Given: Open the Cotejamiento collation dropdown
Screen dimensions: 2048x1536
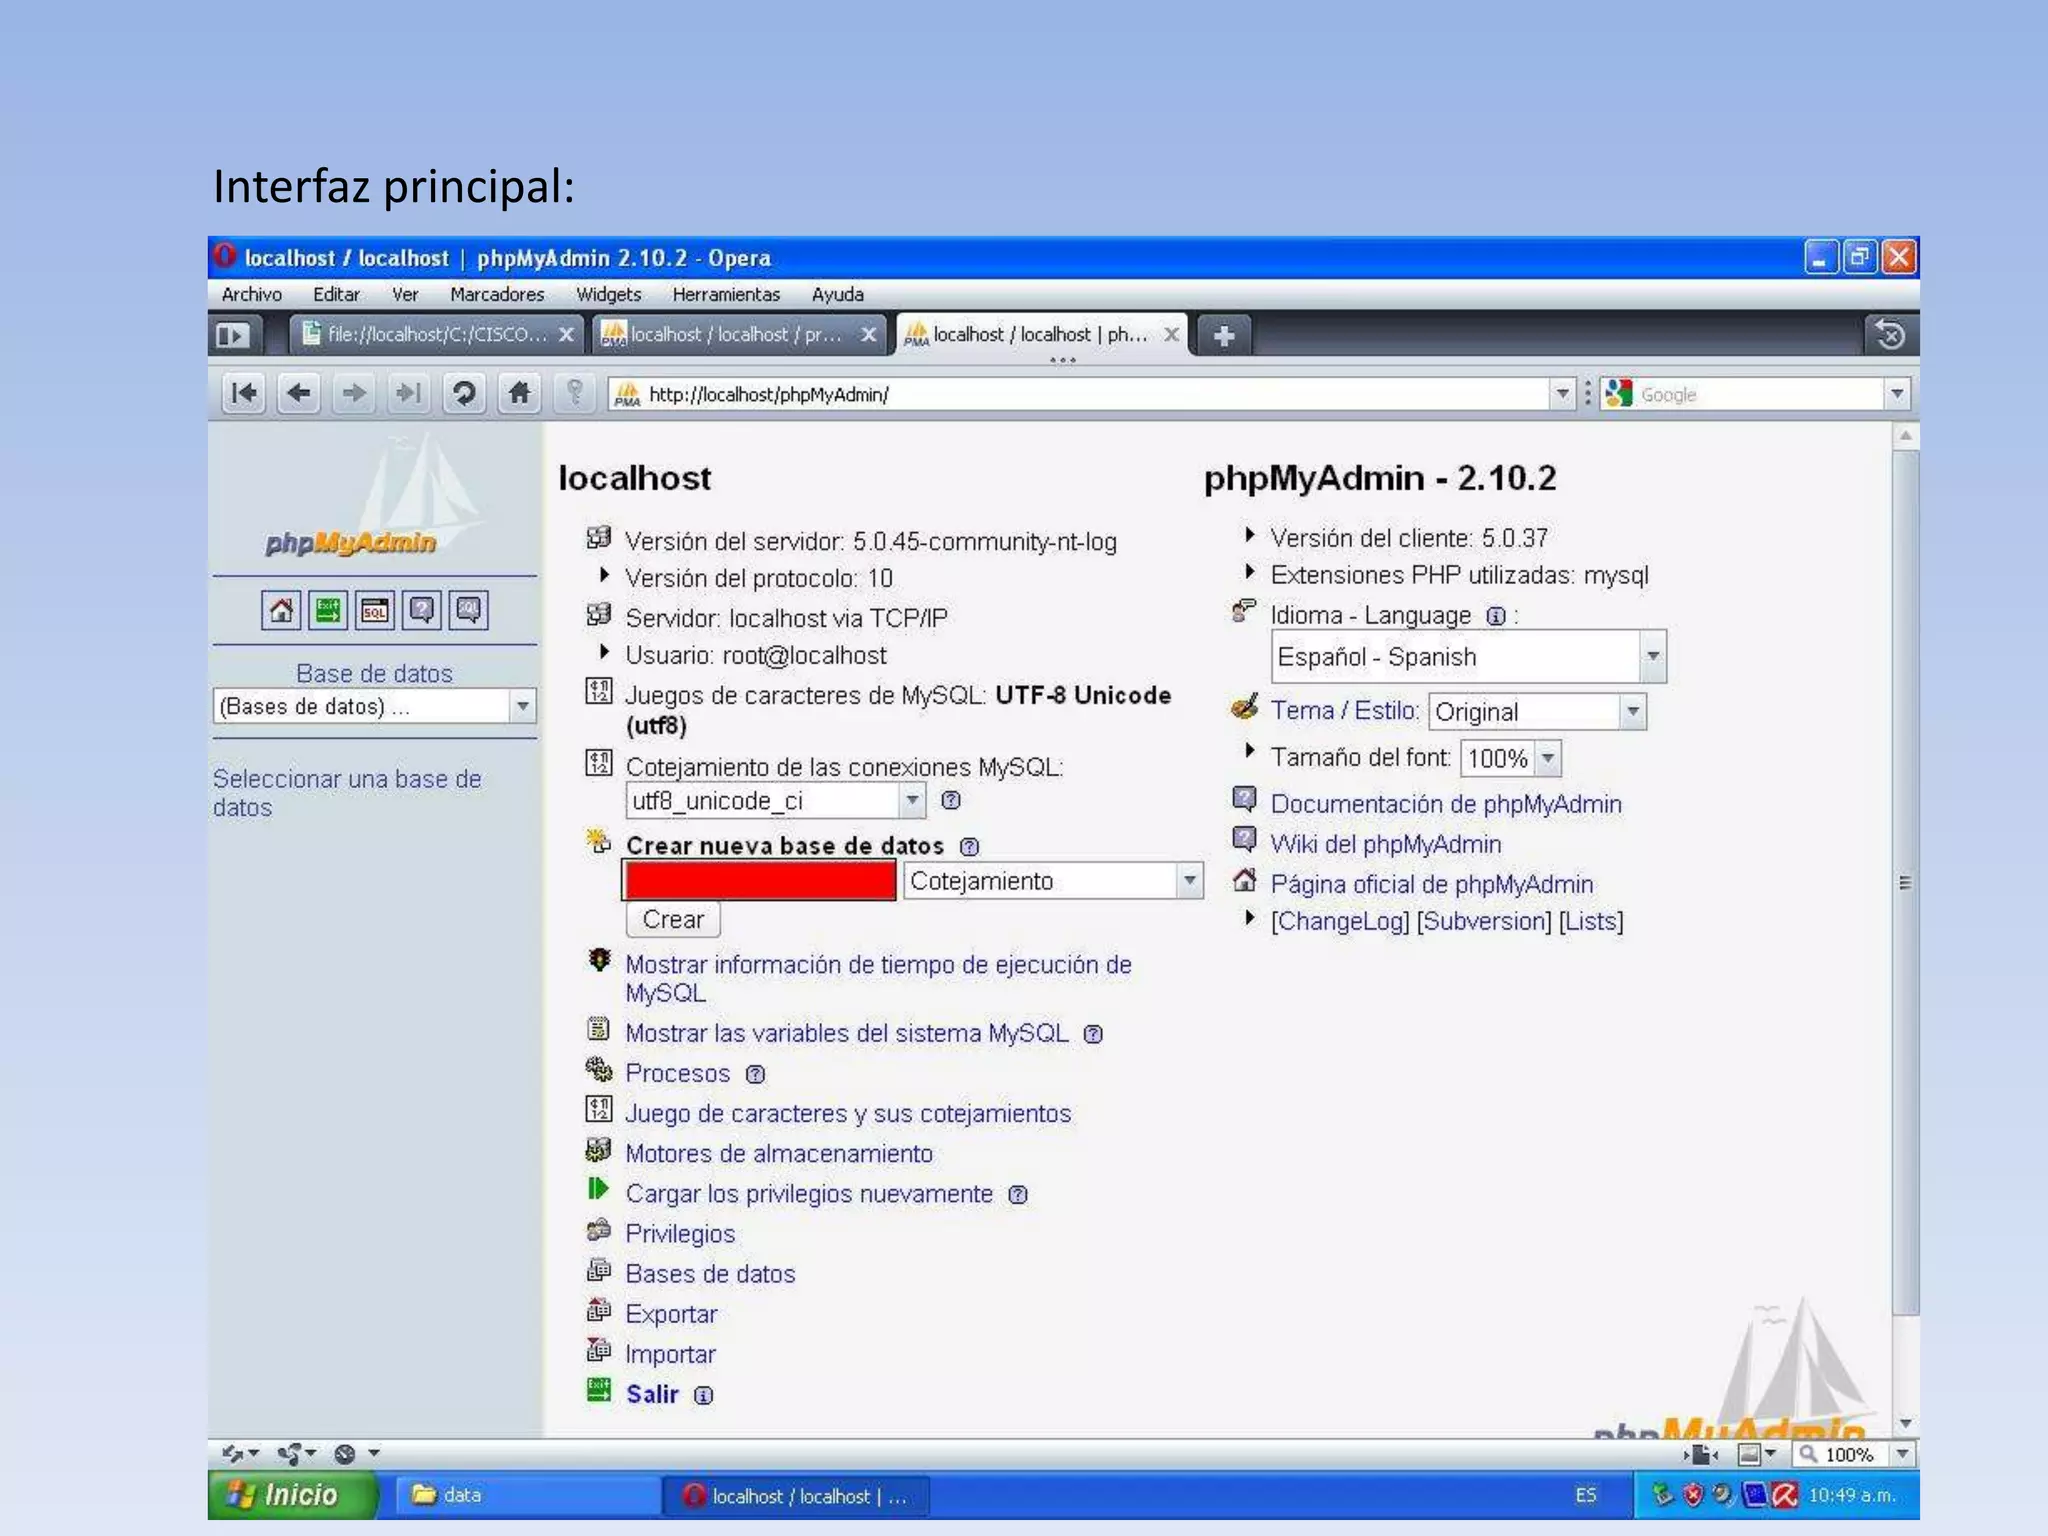Looking at the screenshot, I should [1189, 881].
